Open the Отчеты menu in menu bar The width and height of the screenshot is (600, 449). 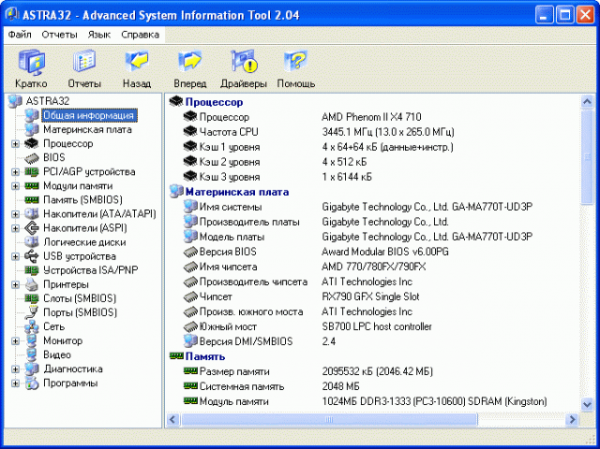pos(59,35)
